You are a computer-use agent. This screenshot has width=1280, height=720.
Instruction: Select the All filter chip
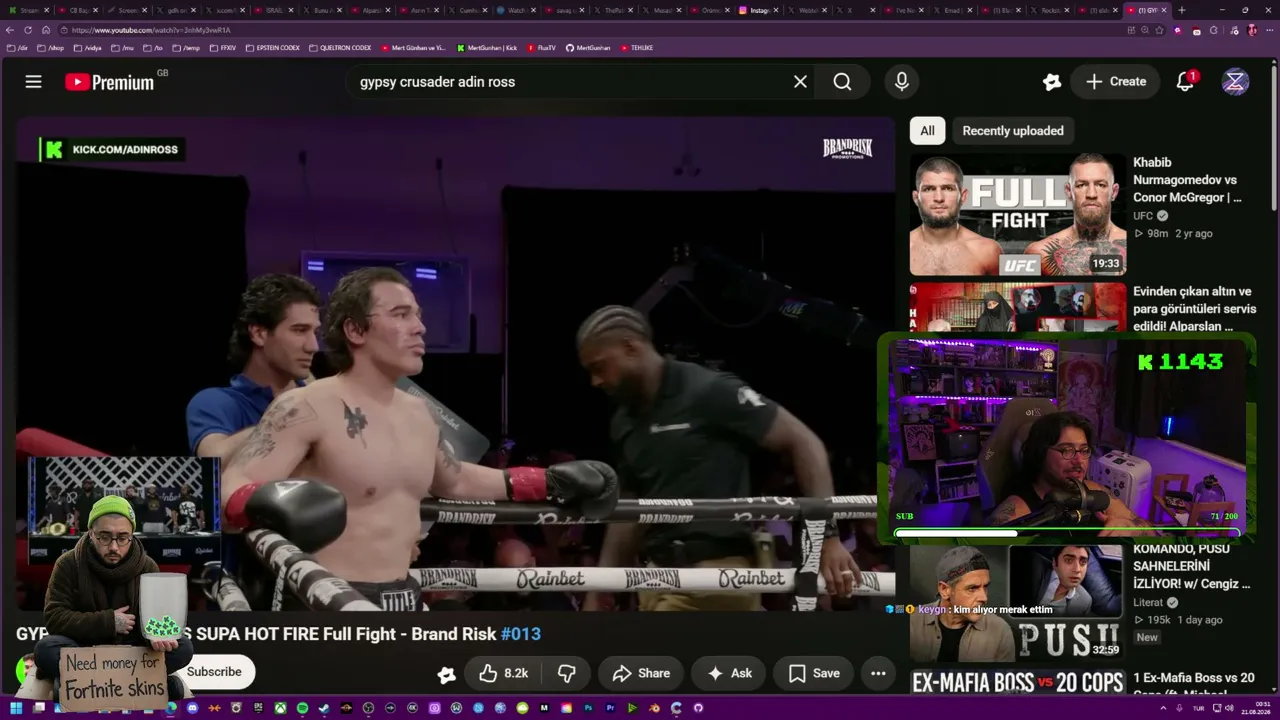pyautogui.click(x=927, y=131)
